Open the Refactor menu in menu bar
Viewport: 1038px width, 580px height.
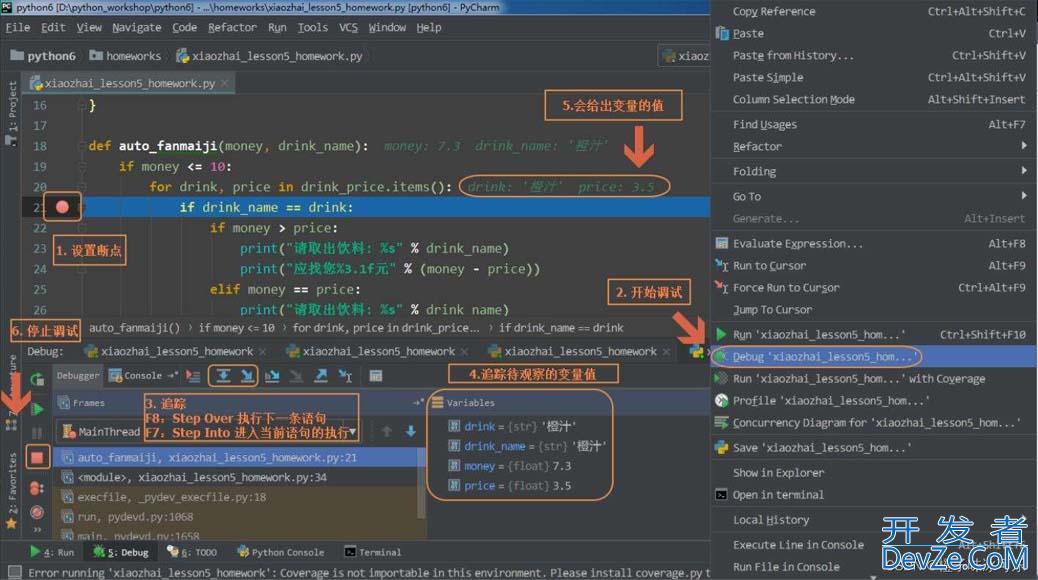coord(232,28)
